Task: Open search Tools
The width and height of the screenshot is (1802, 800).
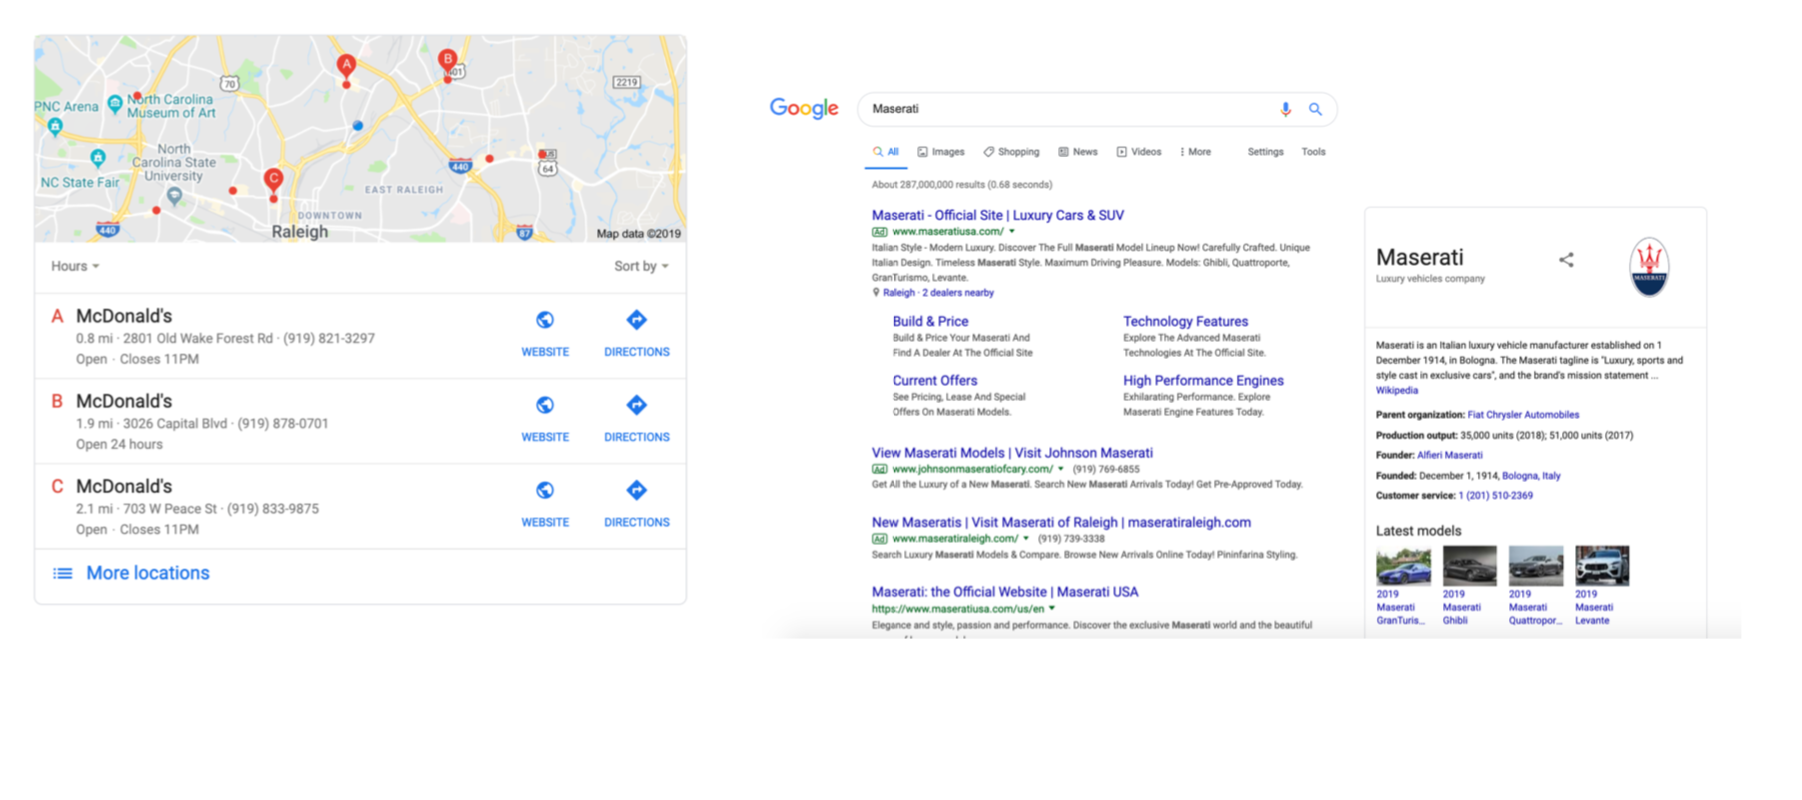Action: [x=1313, y=152]
